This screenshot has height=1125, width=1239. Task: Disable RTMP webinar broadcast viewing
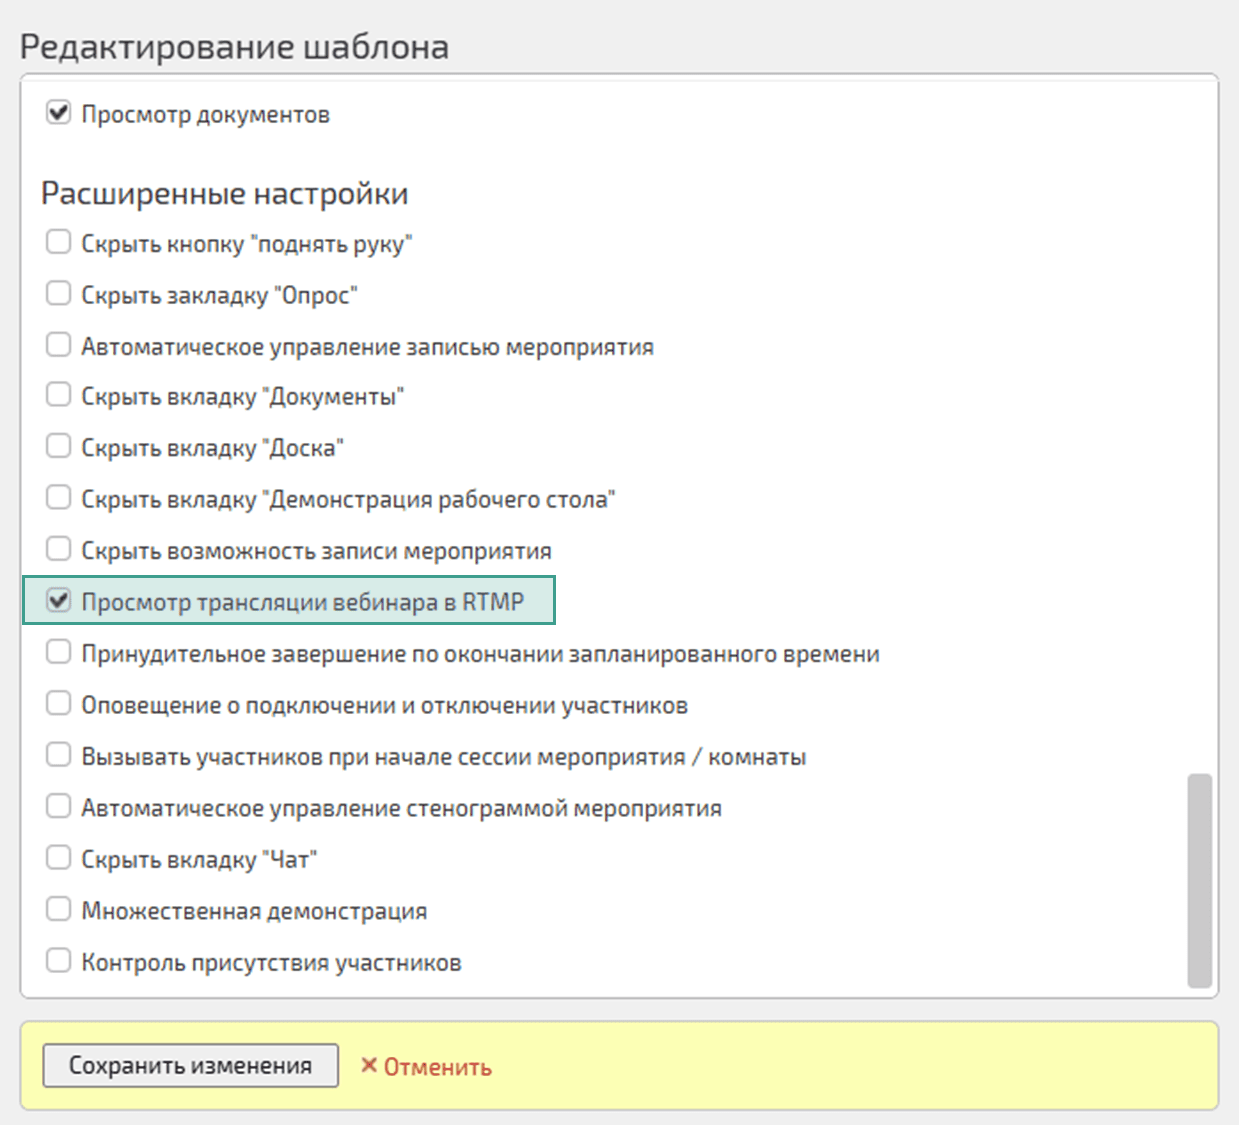[58, 600]
